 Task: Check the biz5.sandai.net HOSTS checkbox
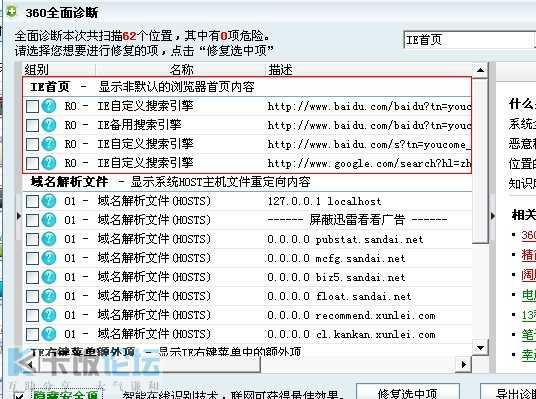32,277
